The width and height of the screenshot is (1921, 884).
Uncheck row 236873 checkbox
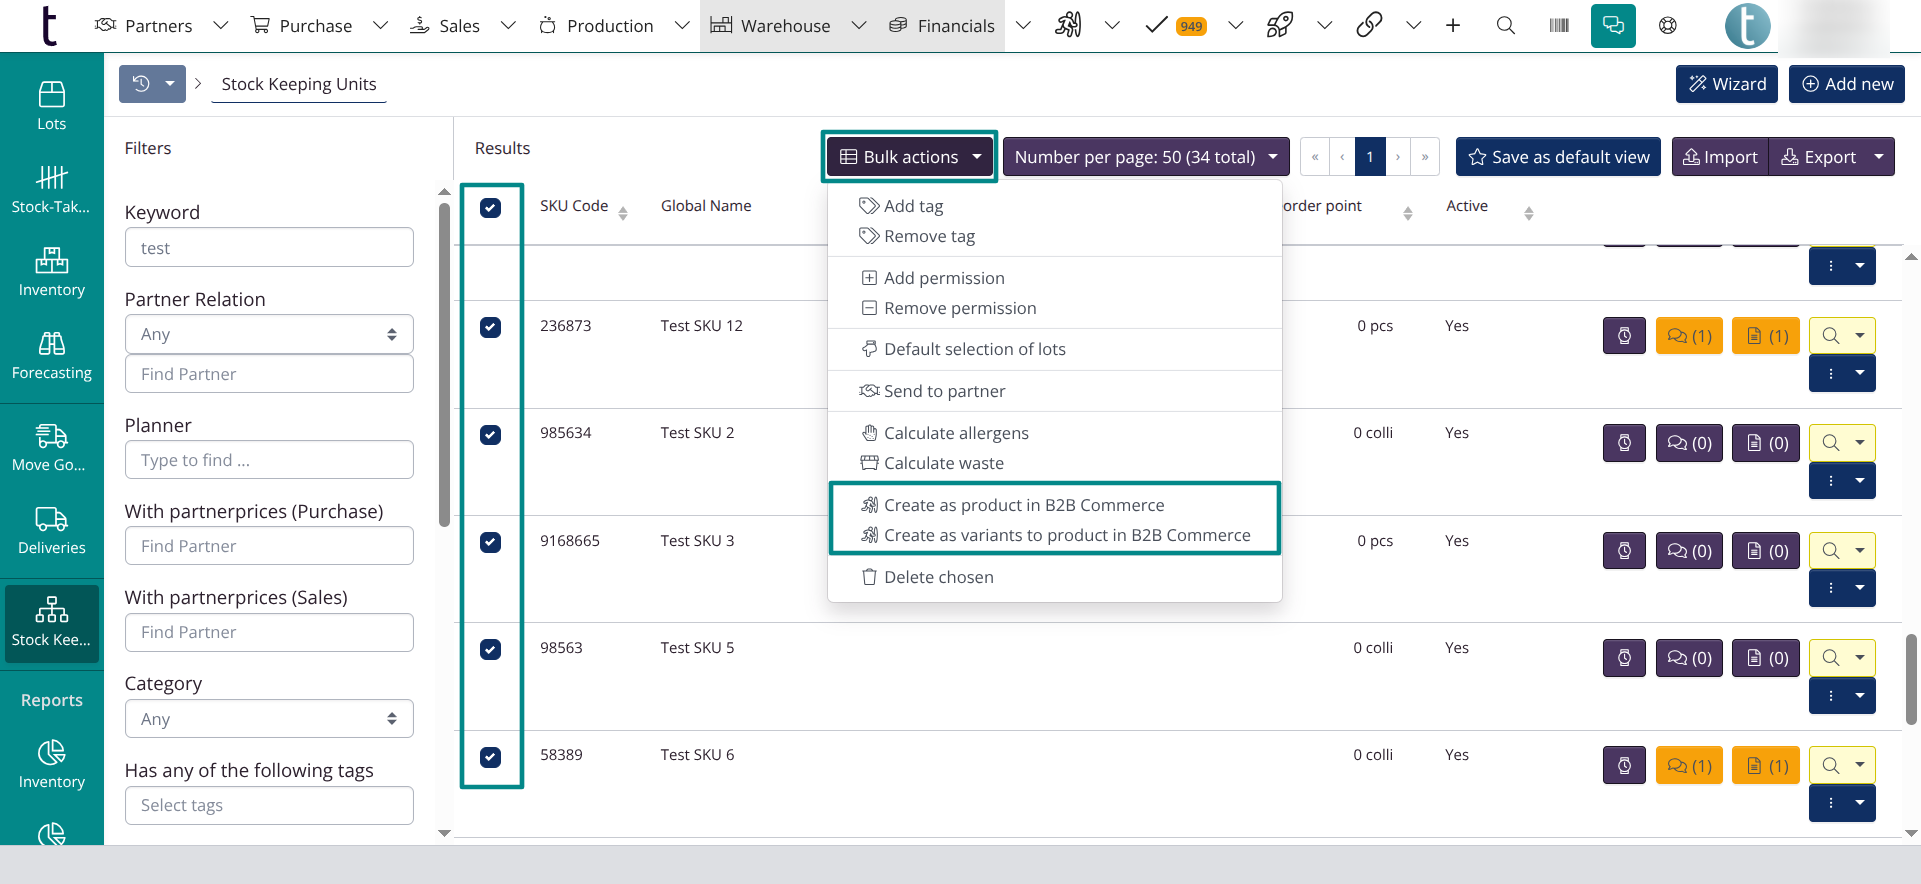(x=490, y=327)
